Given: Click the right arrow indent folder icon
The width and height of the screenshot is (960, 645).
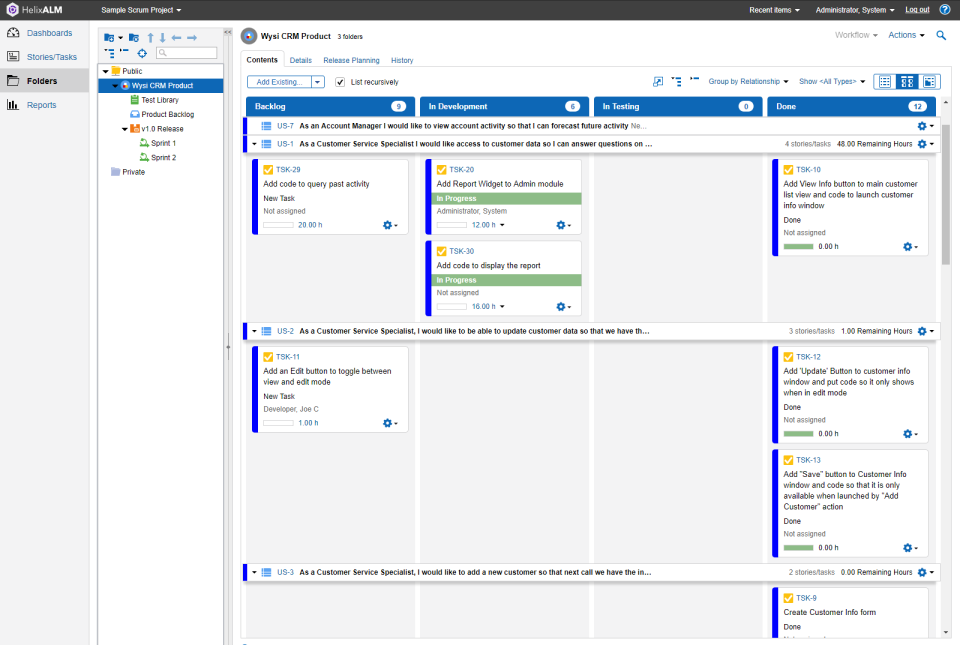Looking at the screenshot, I should coord(192,38).
